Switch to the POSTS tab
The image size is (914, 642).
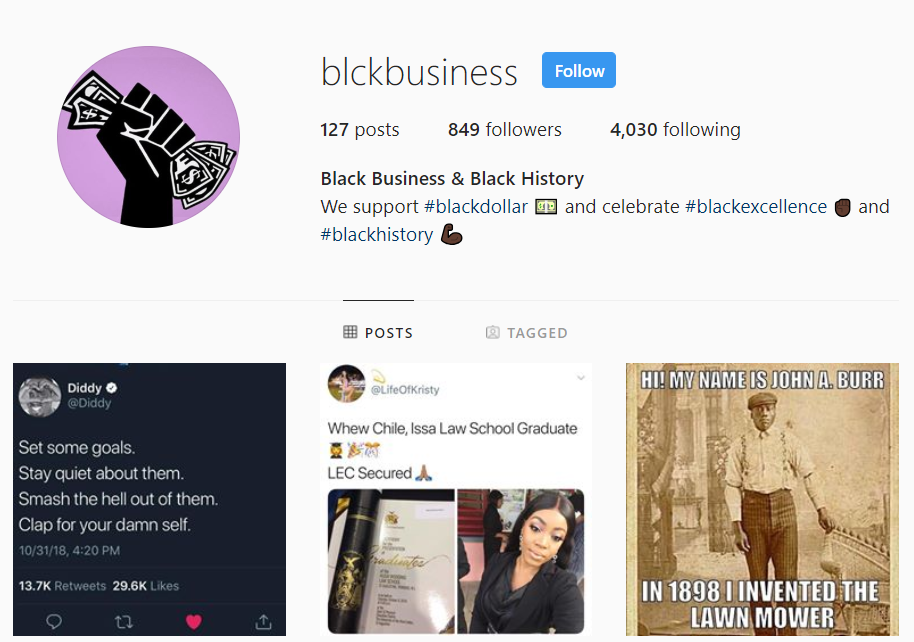378,332
